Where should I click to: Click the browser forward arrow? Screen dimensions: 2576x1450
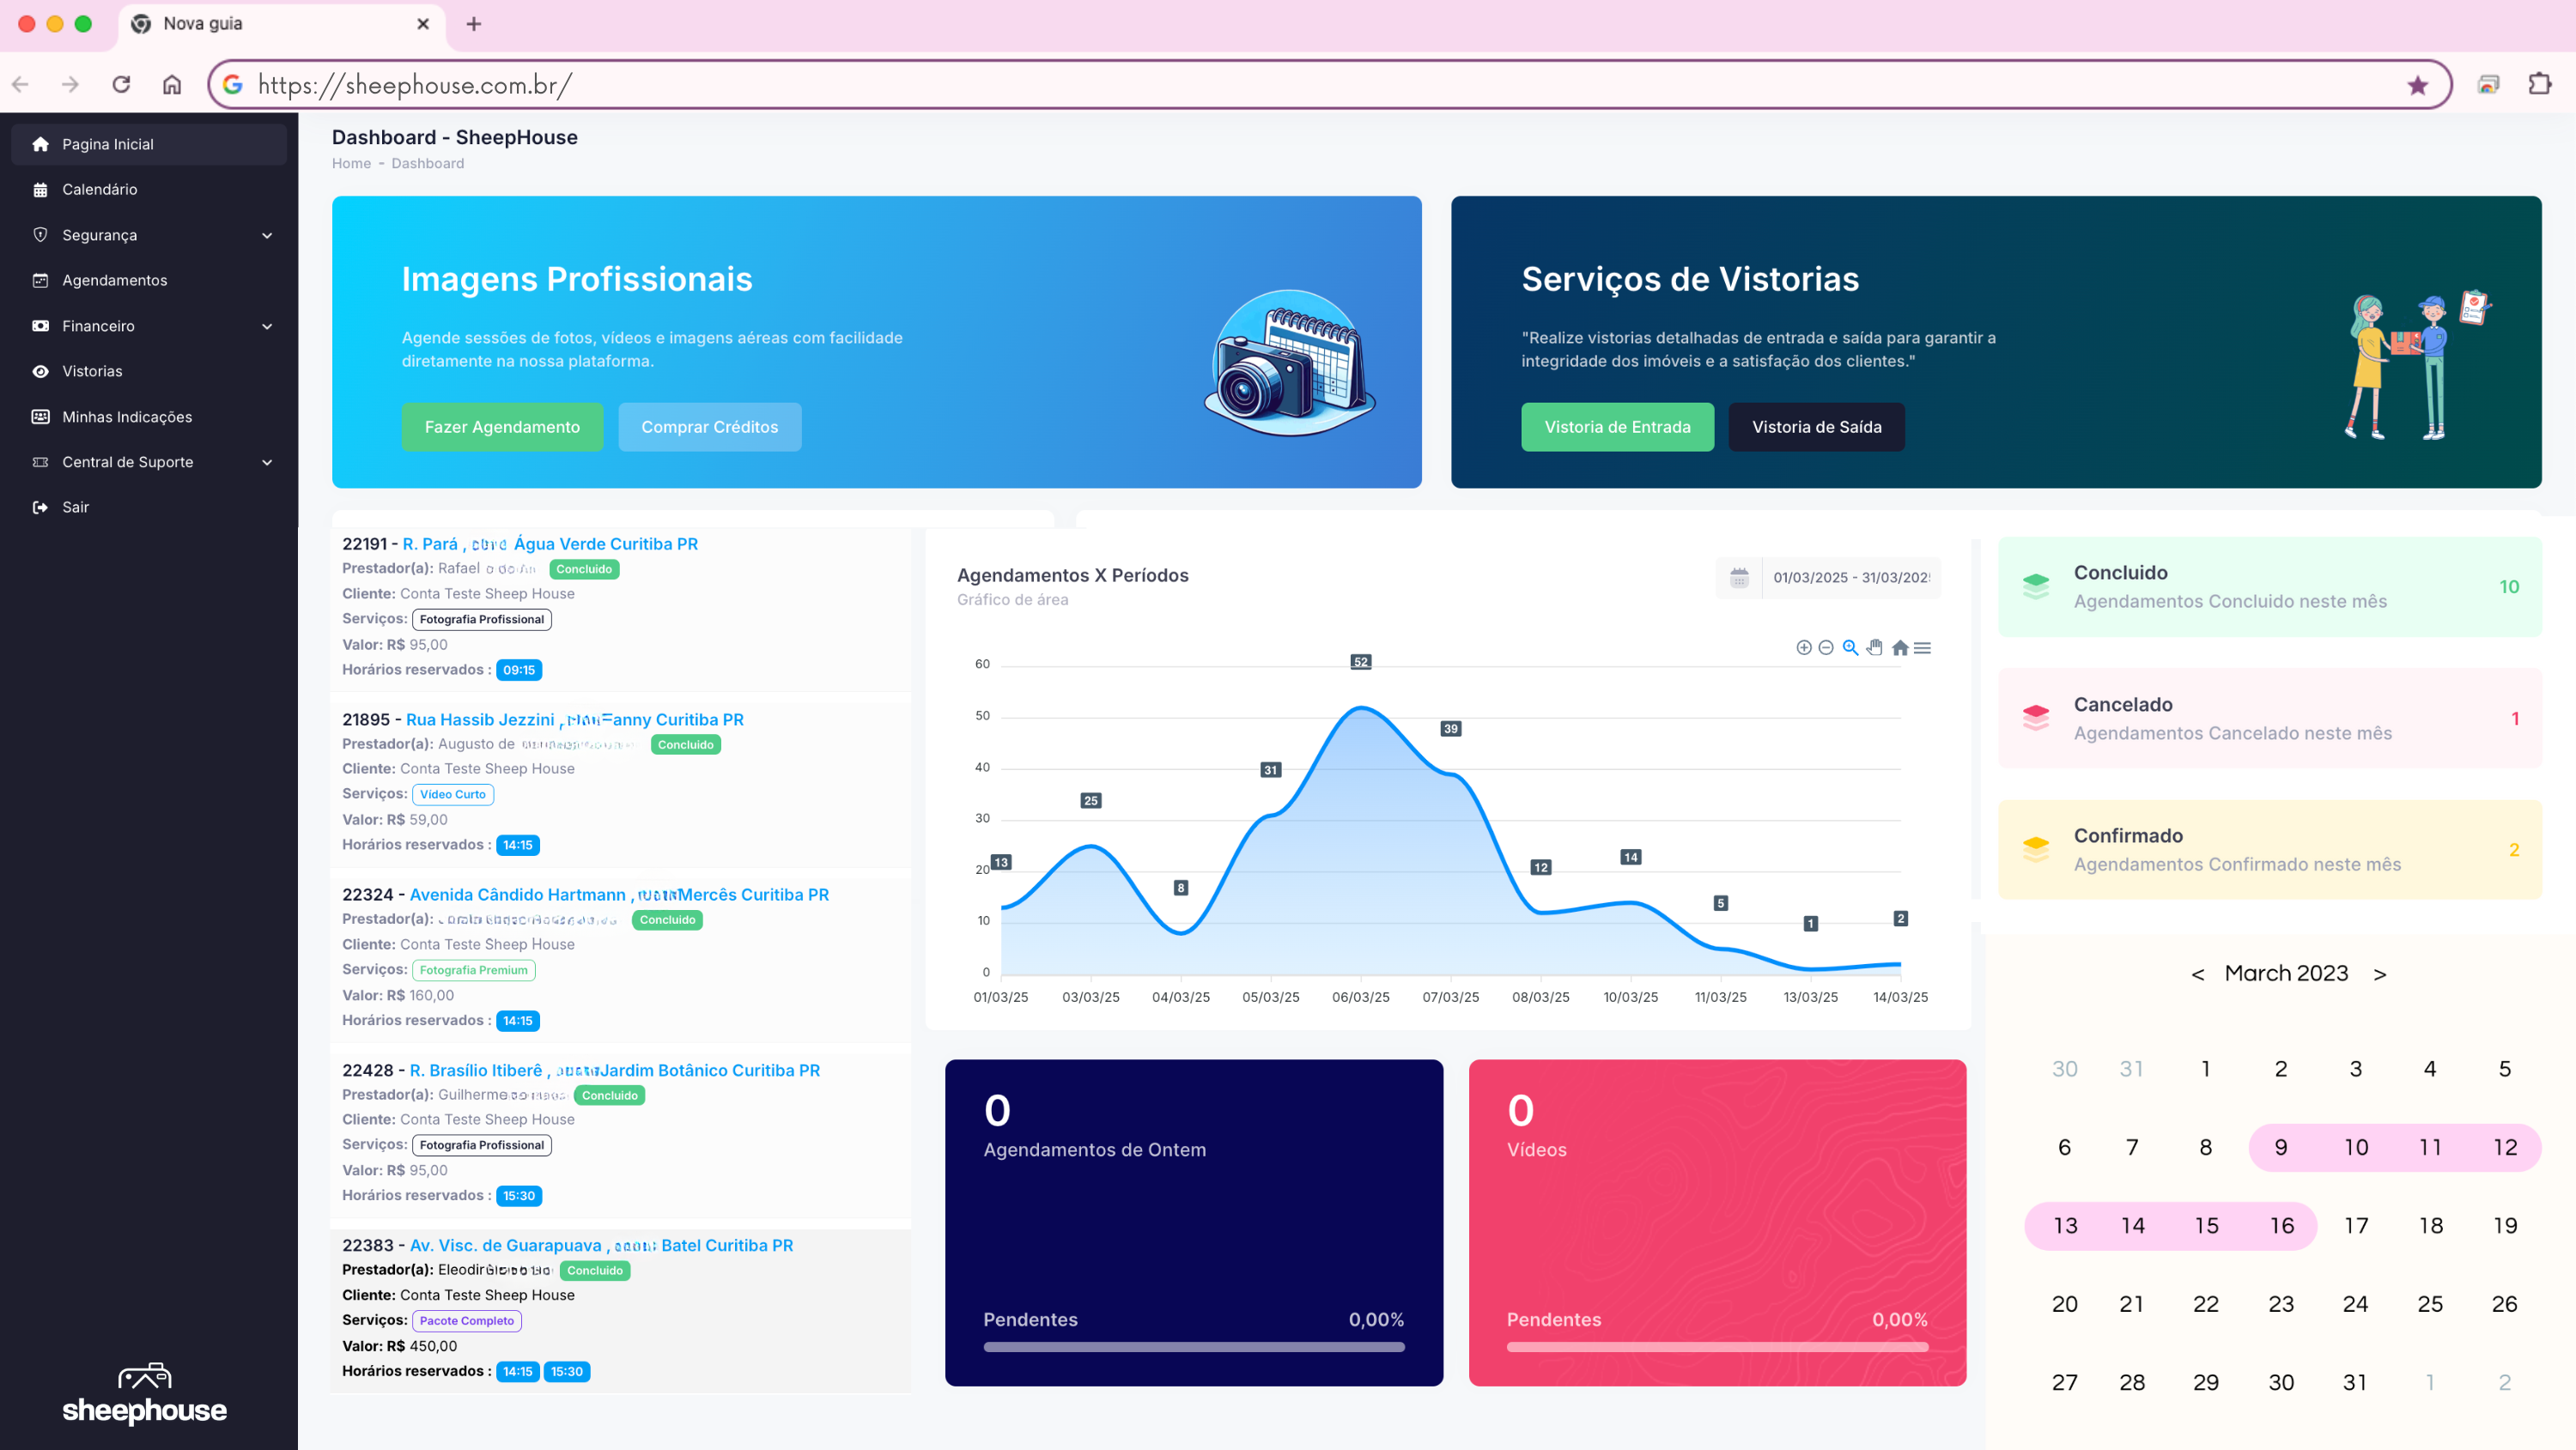70,85
